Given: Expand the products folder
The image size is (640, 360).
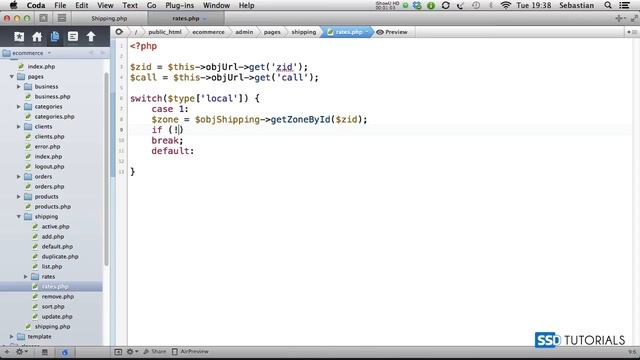Looking at the screenshot, I should 19,196.
